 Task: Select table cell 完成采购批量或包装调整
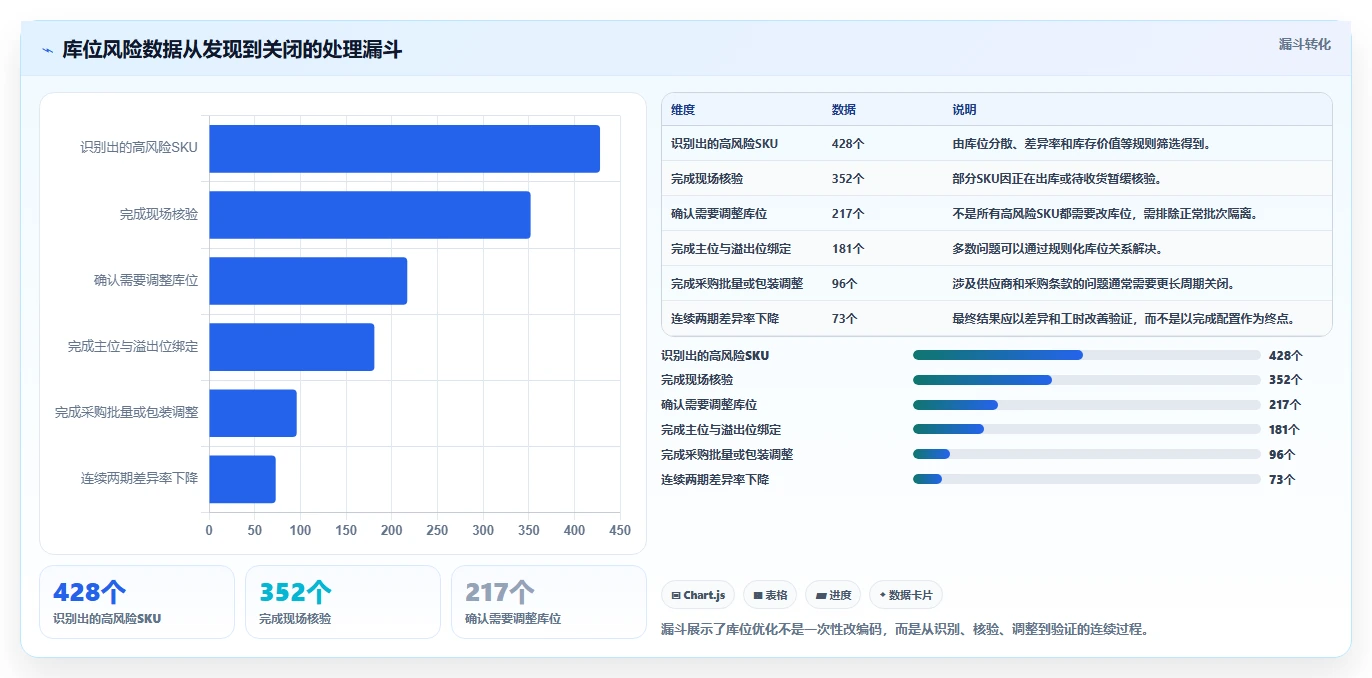pos(737,284)
